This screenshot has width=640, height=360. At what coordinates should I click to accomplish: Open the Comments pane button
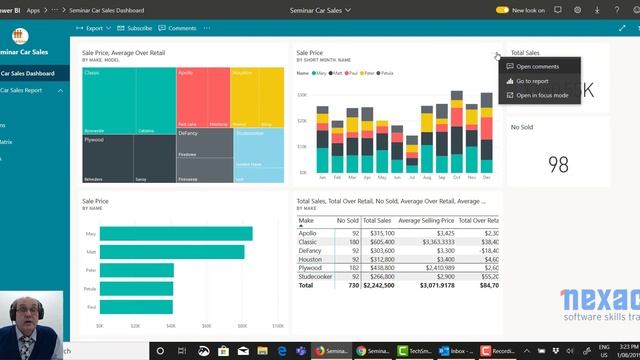tap(178, 28)
